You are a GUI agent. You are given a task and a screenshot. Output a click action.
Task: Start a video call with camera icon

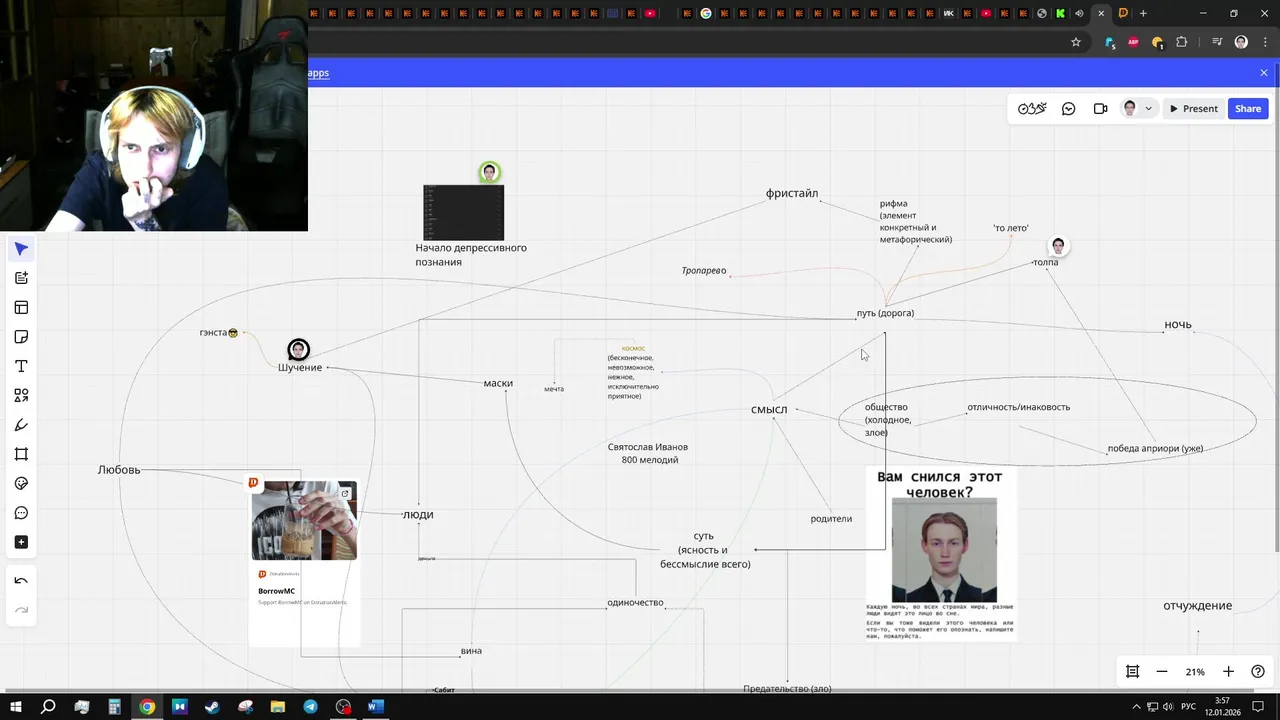tap(1100, 109)
